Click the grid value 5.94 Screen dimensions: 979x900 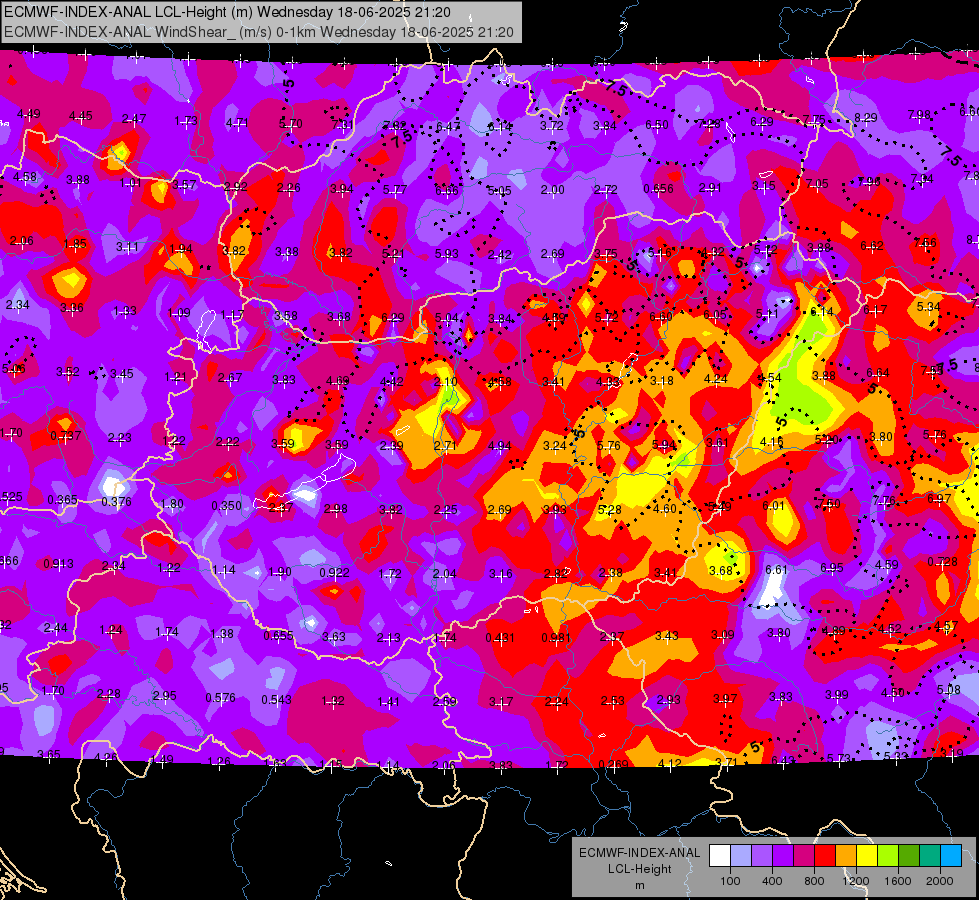664,444
